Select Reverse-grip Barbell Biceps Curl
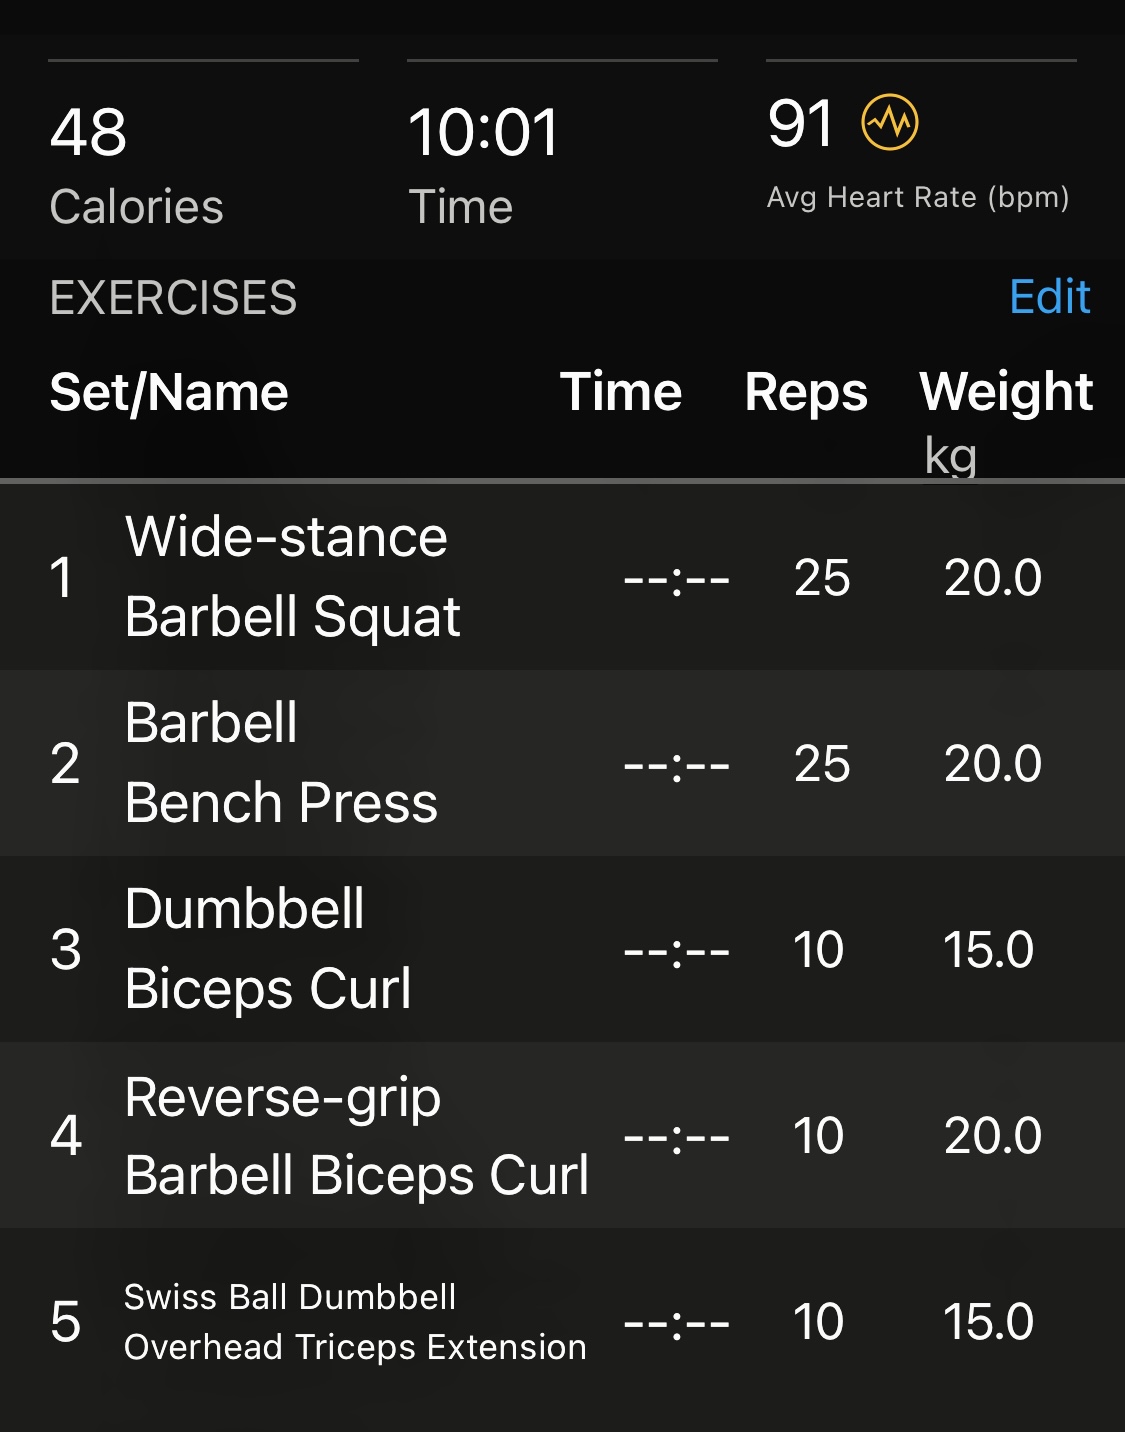This screenshot has height=1432, width=1125. 356,1136
